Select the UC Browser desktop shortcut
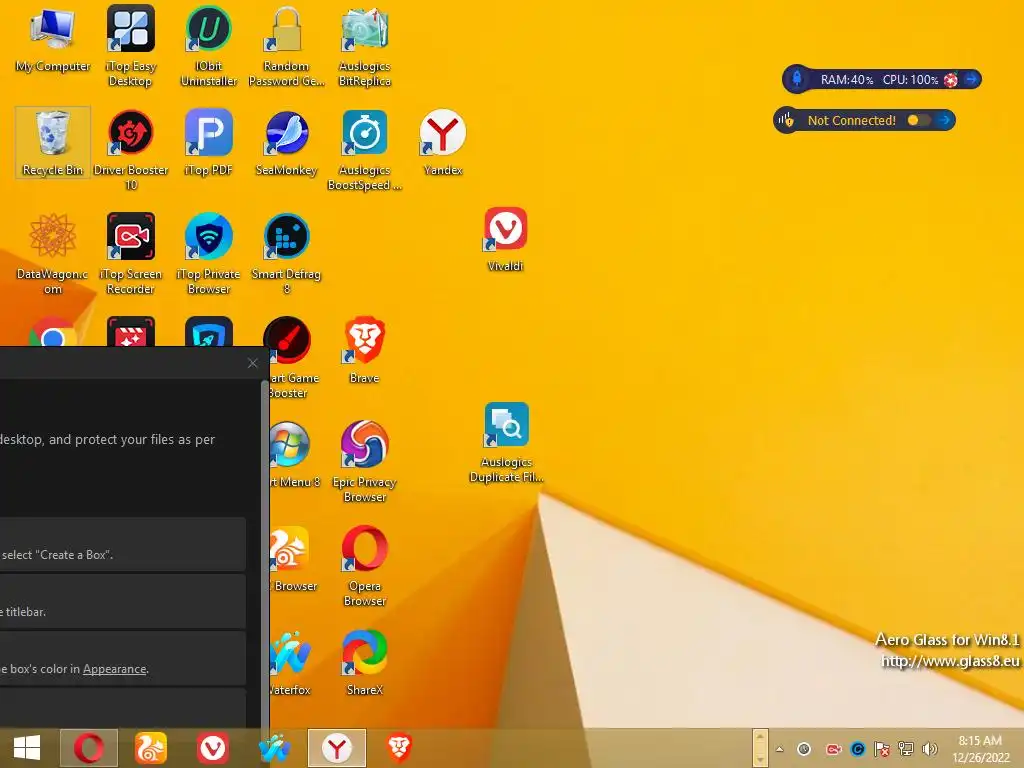Viewport: 1024px width, 768px height. point(292,558)
